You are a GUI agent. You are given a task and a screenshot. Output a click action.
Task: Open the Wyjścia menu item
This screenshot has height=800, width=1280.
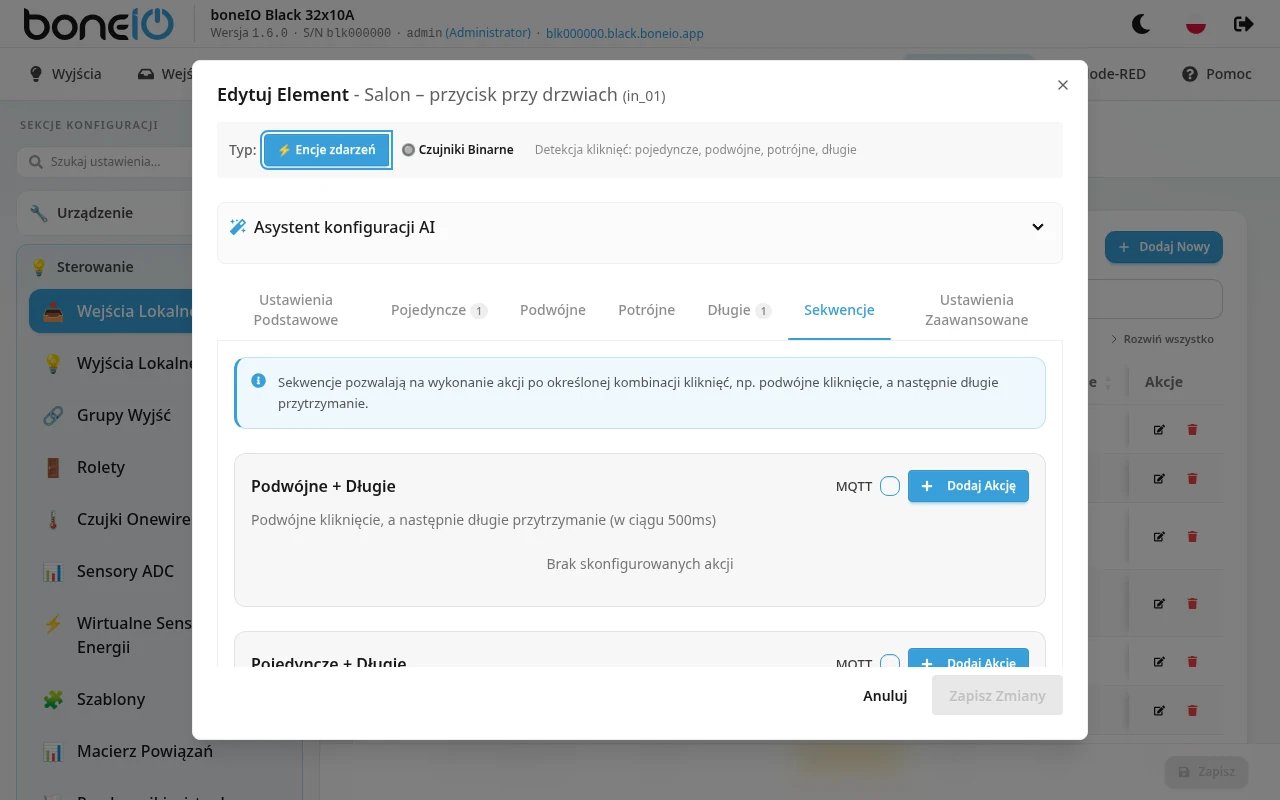pos(66,74)
